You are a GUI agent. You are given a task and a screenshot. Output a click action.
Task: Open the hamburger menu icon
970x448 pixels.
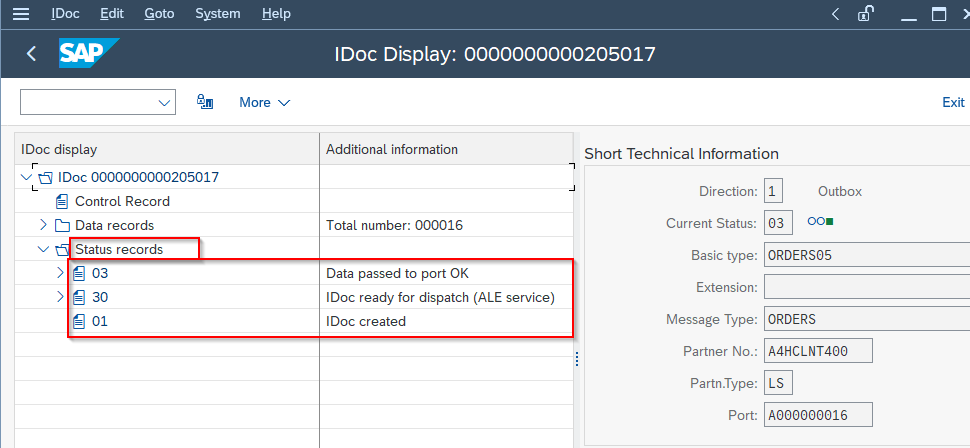coord(20,14)
